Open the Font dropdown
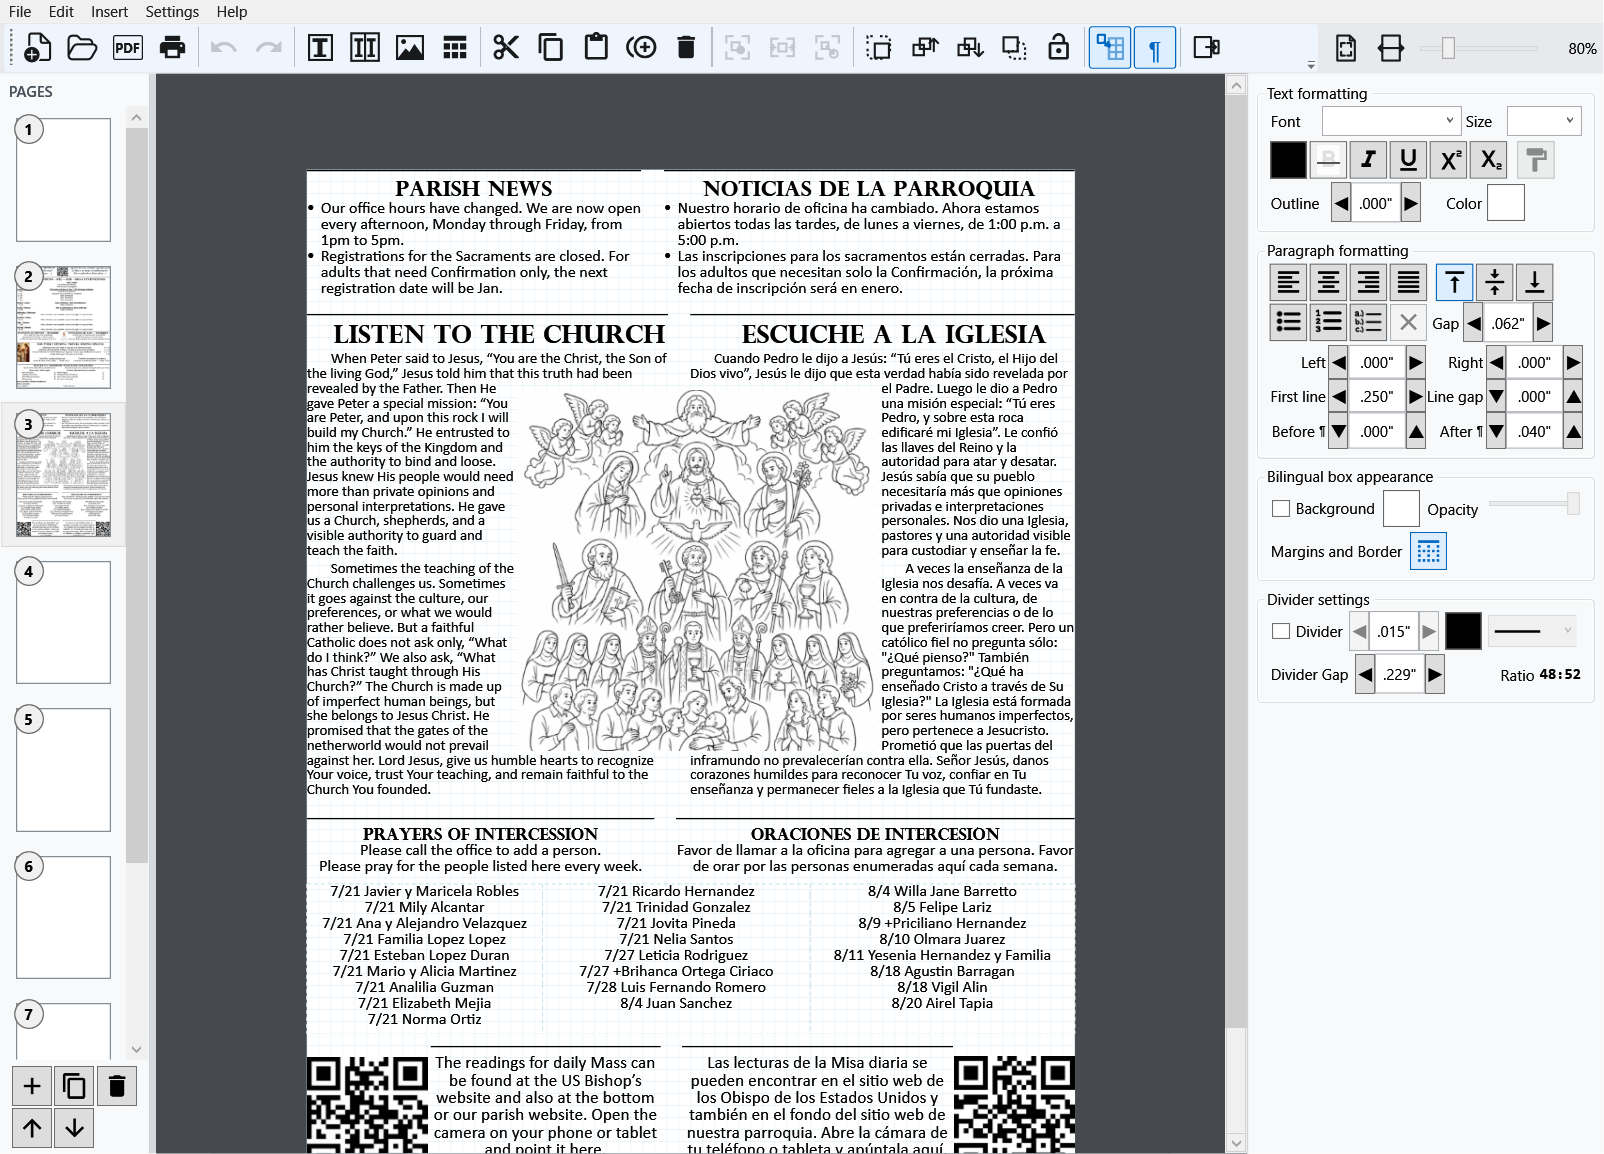Screen dimensions: 1604x1154 (x=1392, y=121)
